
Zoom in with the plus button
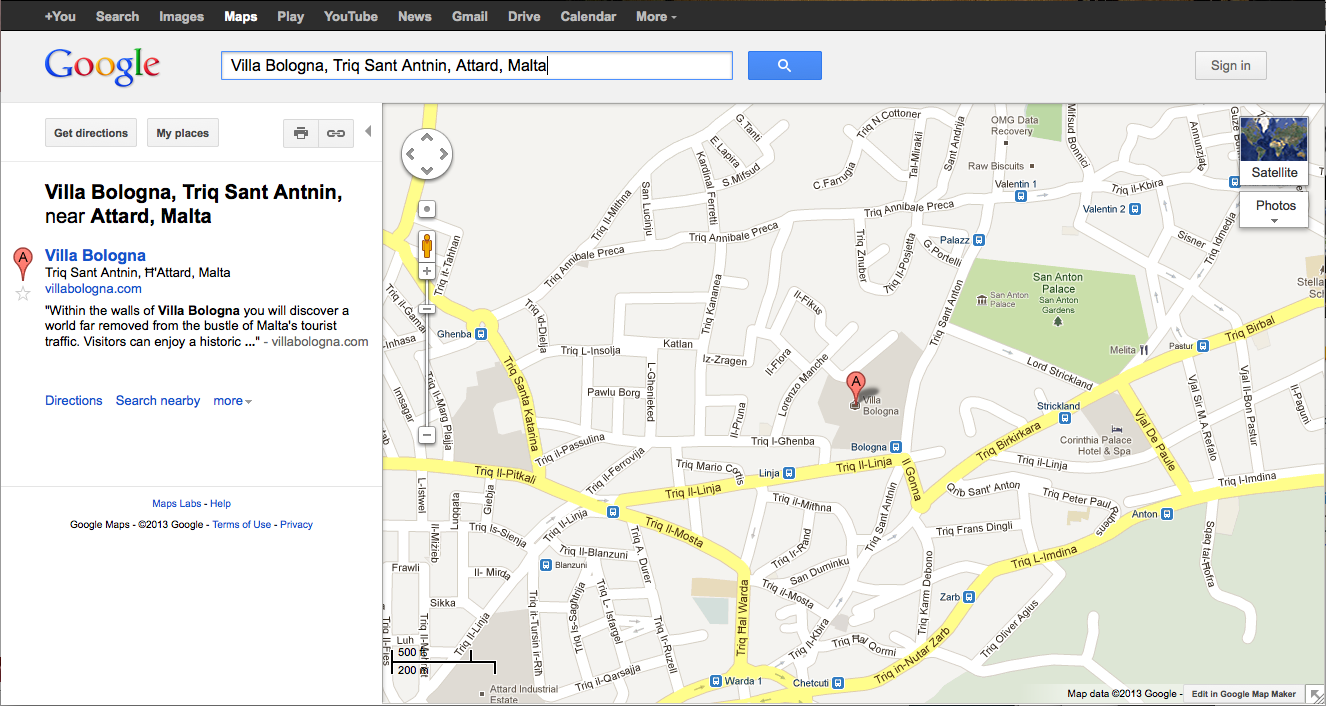coord(427,271)
